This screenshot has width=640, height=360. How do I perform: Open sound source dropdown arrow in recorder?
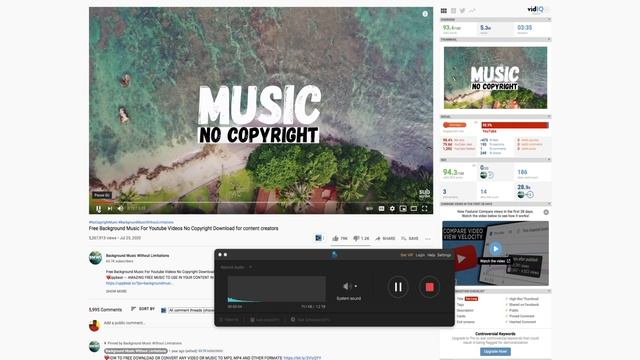(x=356, y=286)
